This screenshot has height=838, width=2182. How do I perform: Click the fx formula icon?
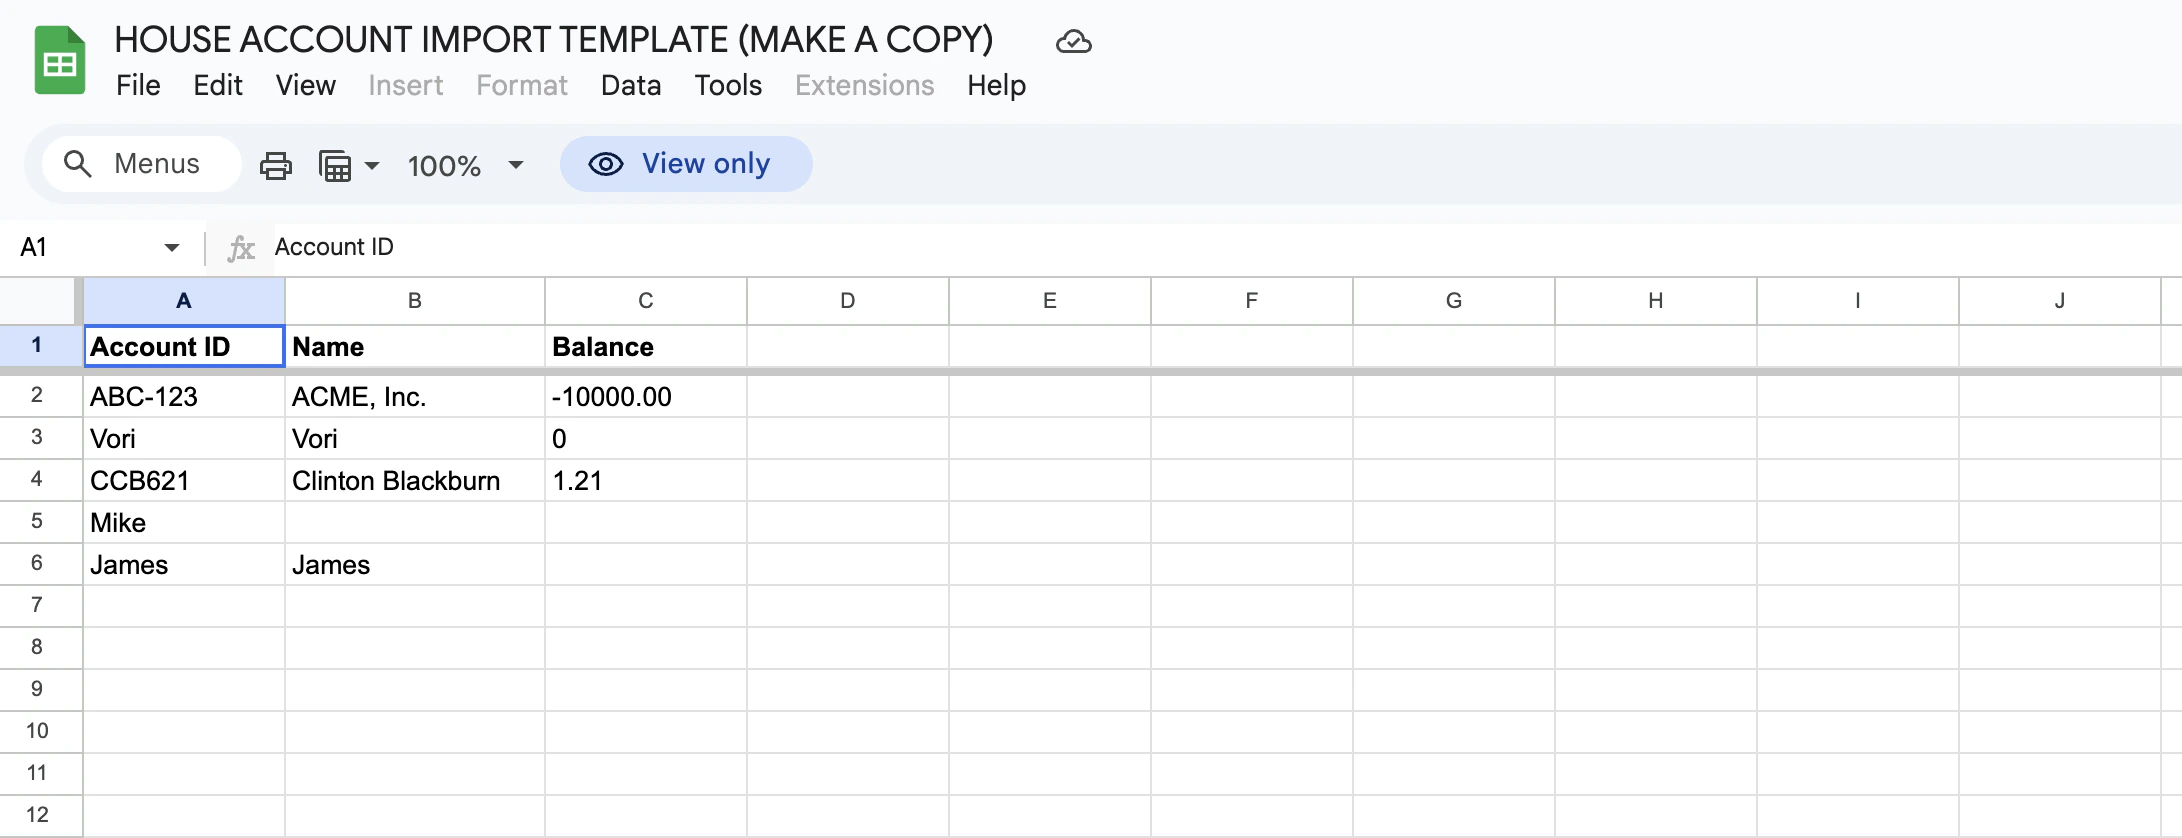(x=241, y=248)
